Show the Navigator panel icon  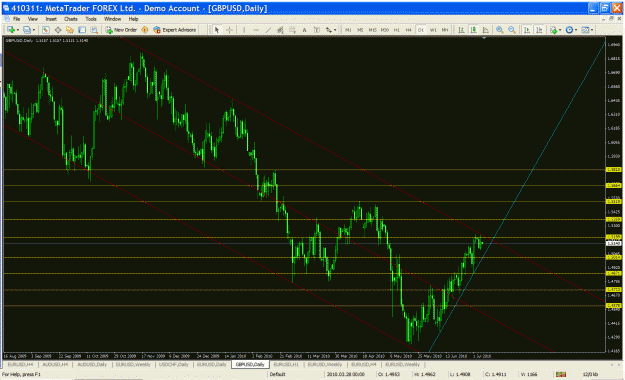point(70,30)
